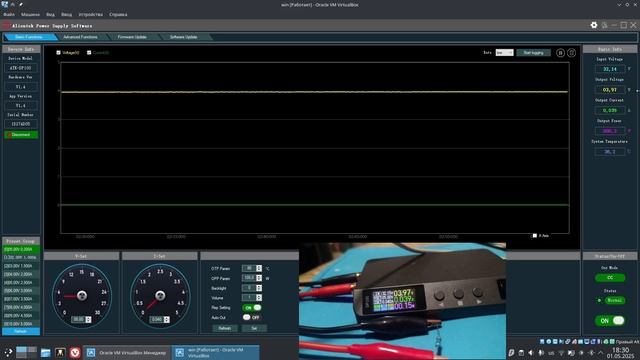Toggle the Voltage(V) series checkbox
Viewport: 640px width, 360px height.
pyautogui.click(x=58, y=53)
